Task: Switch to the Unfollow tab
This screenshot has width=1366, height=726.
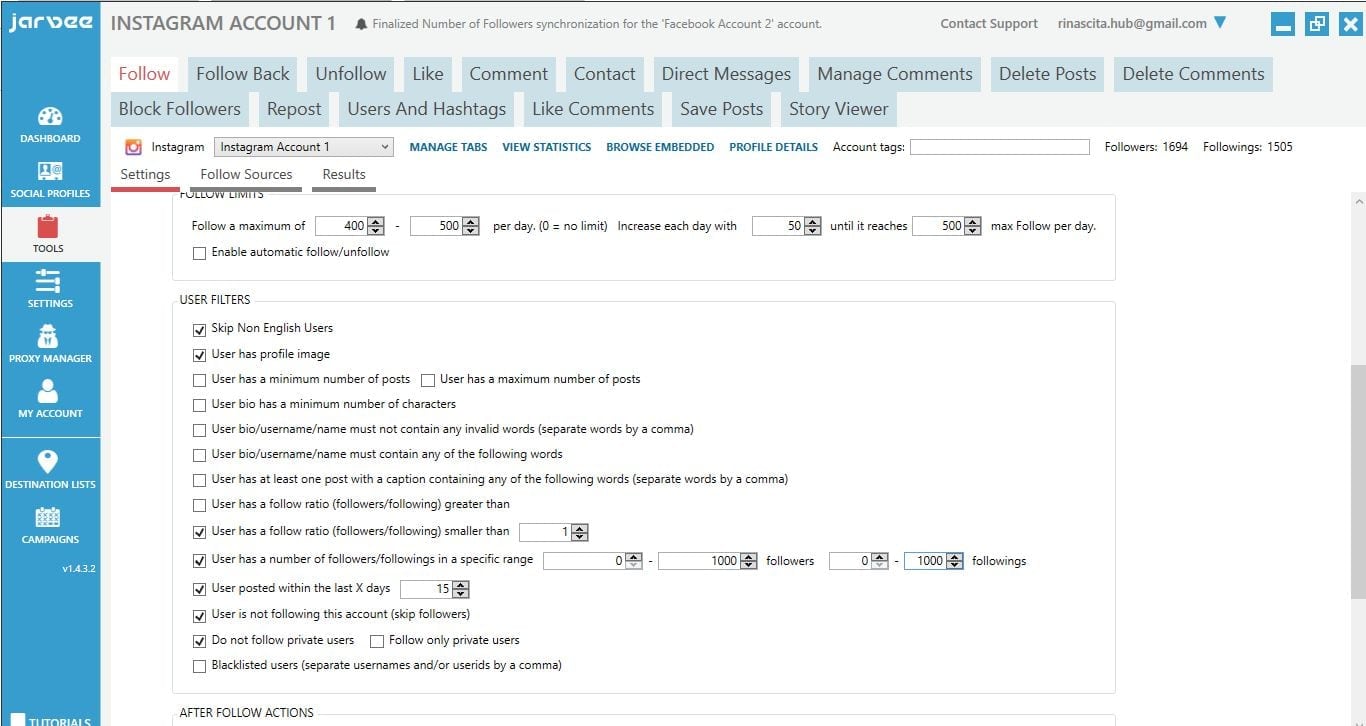Action: click(351, 74)
